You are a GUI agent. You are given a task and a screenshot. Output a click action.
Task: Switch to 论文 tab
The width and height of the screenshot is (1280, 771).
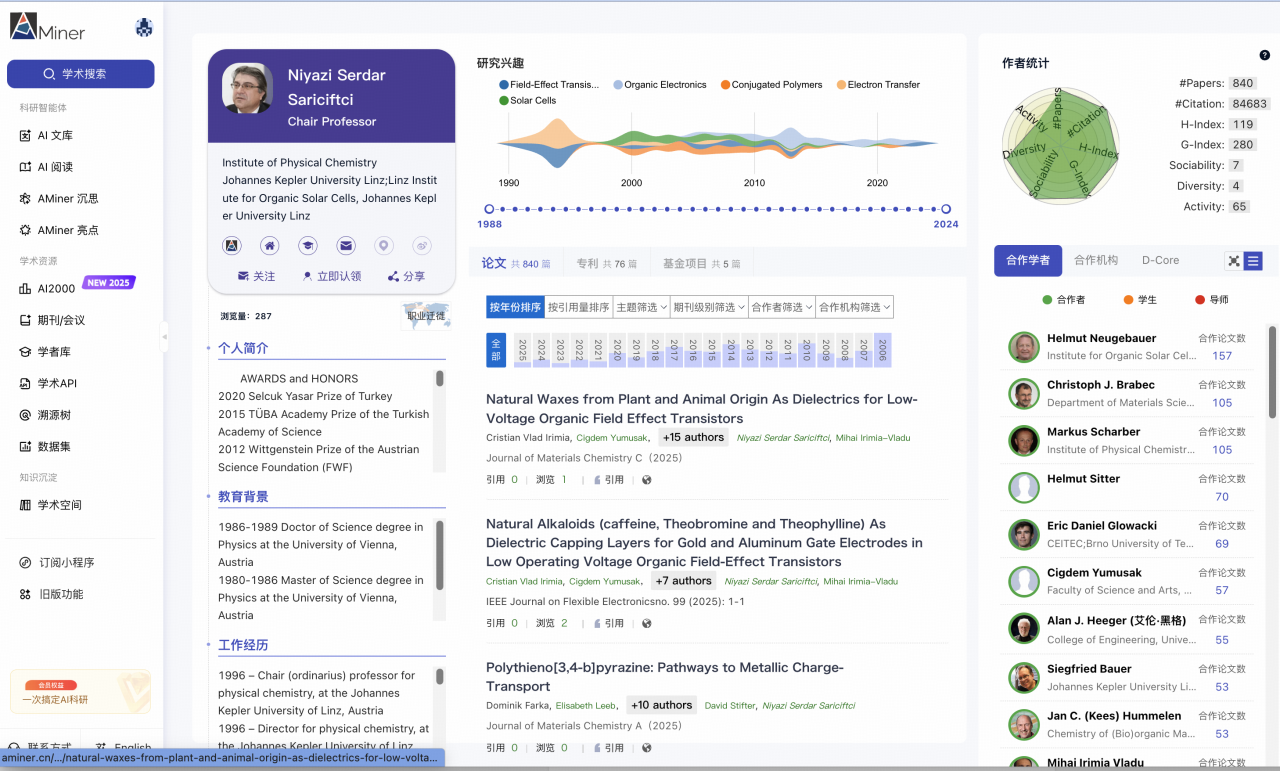516,263
